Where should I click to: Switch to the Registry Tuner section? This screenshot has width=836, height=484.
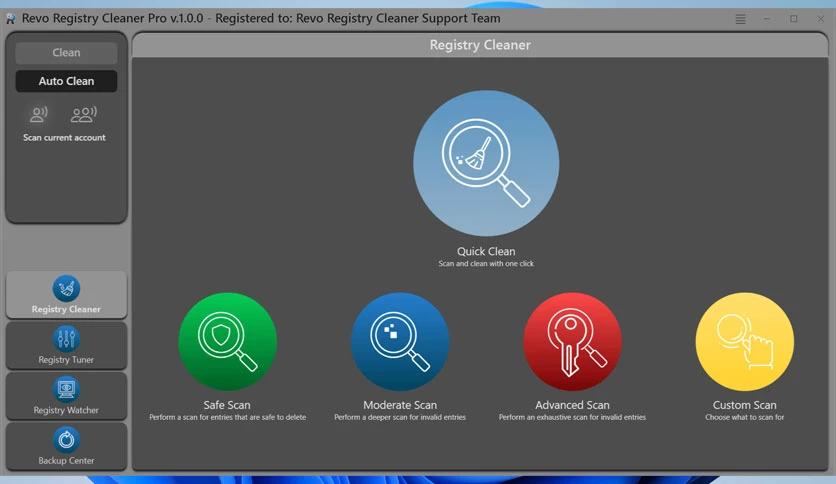pyautogui.click(x=66, y=345)
